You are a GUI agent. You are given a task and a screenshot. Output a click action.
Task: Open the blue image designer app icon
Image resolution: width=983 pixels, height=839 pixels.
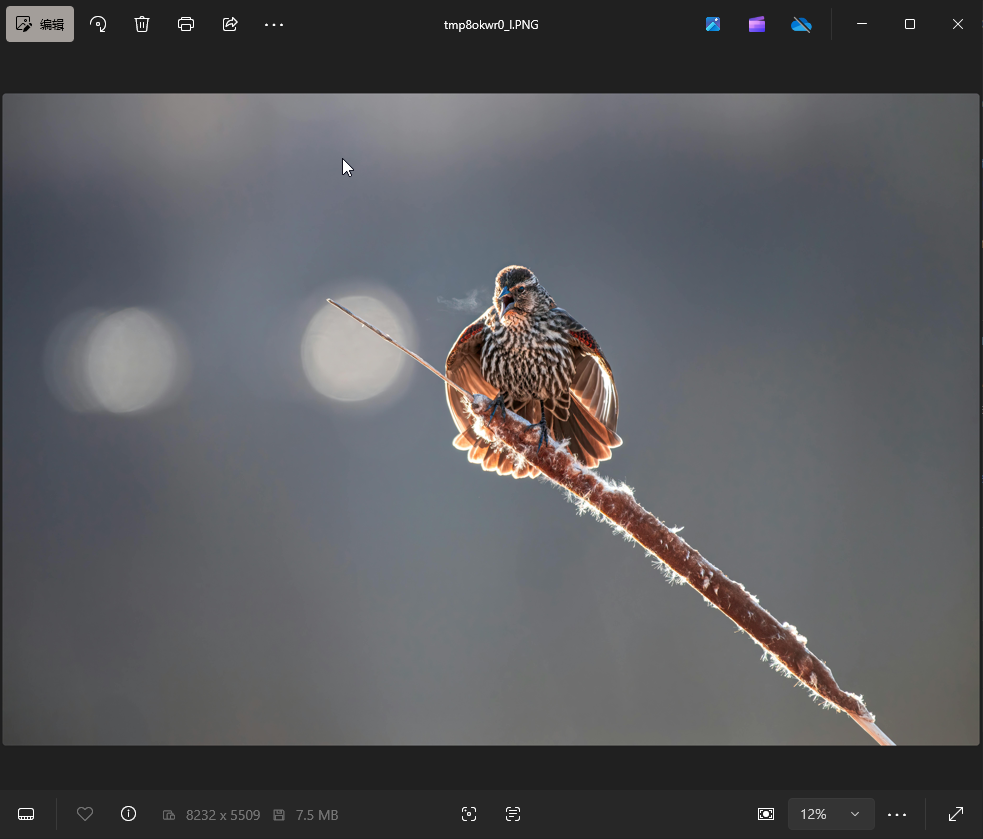pos(713,24)
